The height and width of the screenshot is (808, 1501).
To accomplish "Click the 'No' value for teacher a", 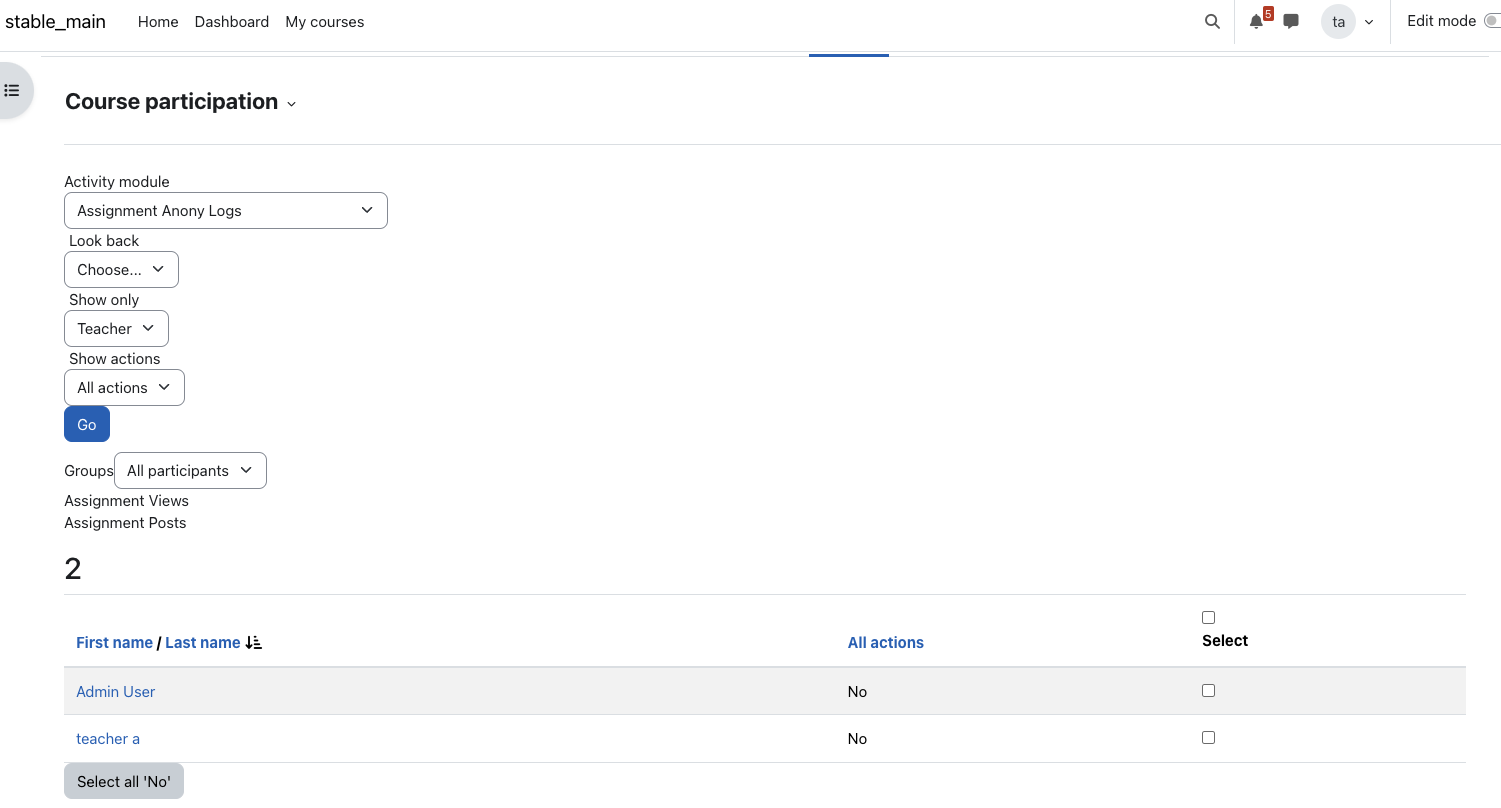I will point(857,738).
